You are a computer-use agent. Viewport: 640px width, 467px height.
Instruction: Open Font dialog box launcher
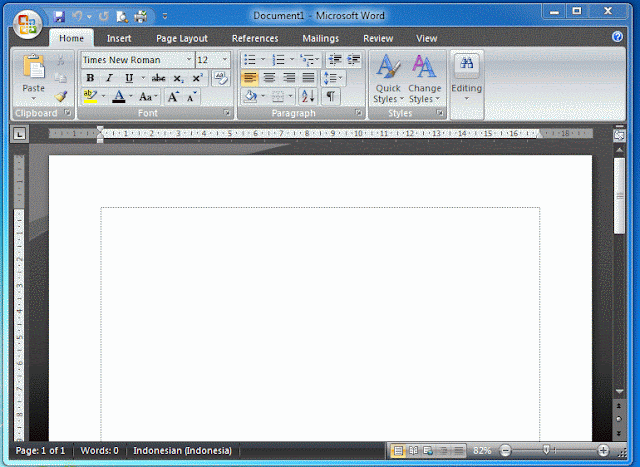(x=227, y=113)
